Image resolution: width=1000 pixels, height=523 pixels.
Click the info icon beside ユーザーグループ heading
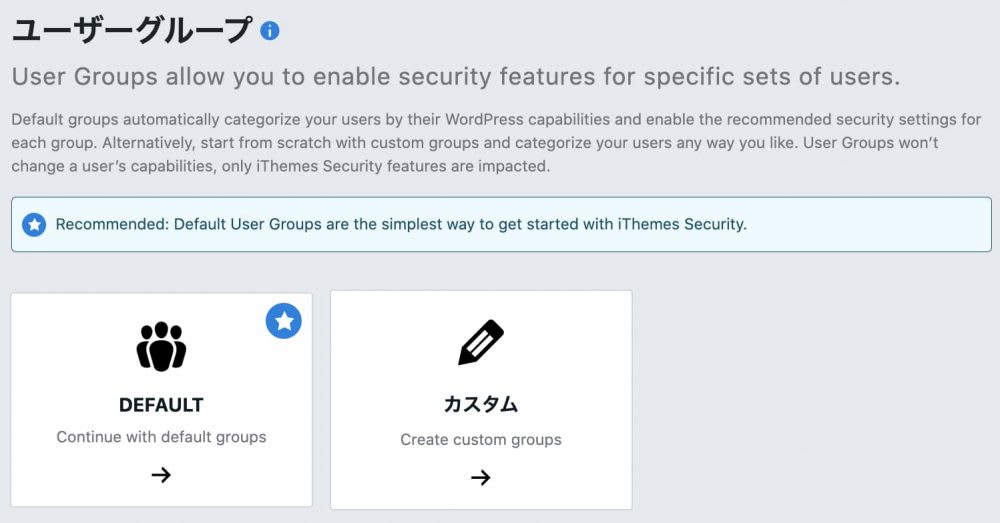click(269, 31)
